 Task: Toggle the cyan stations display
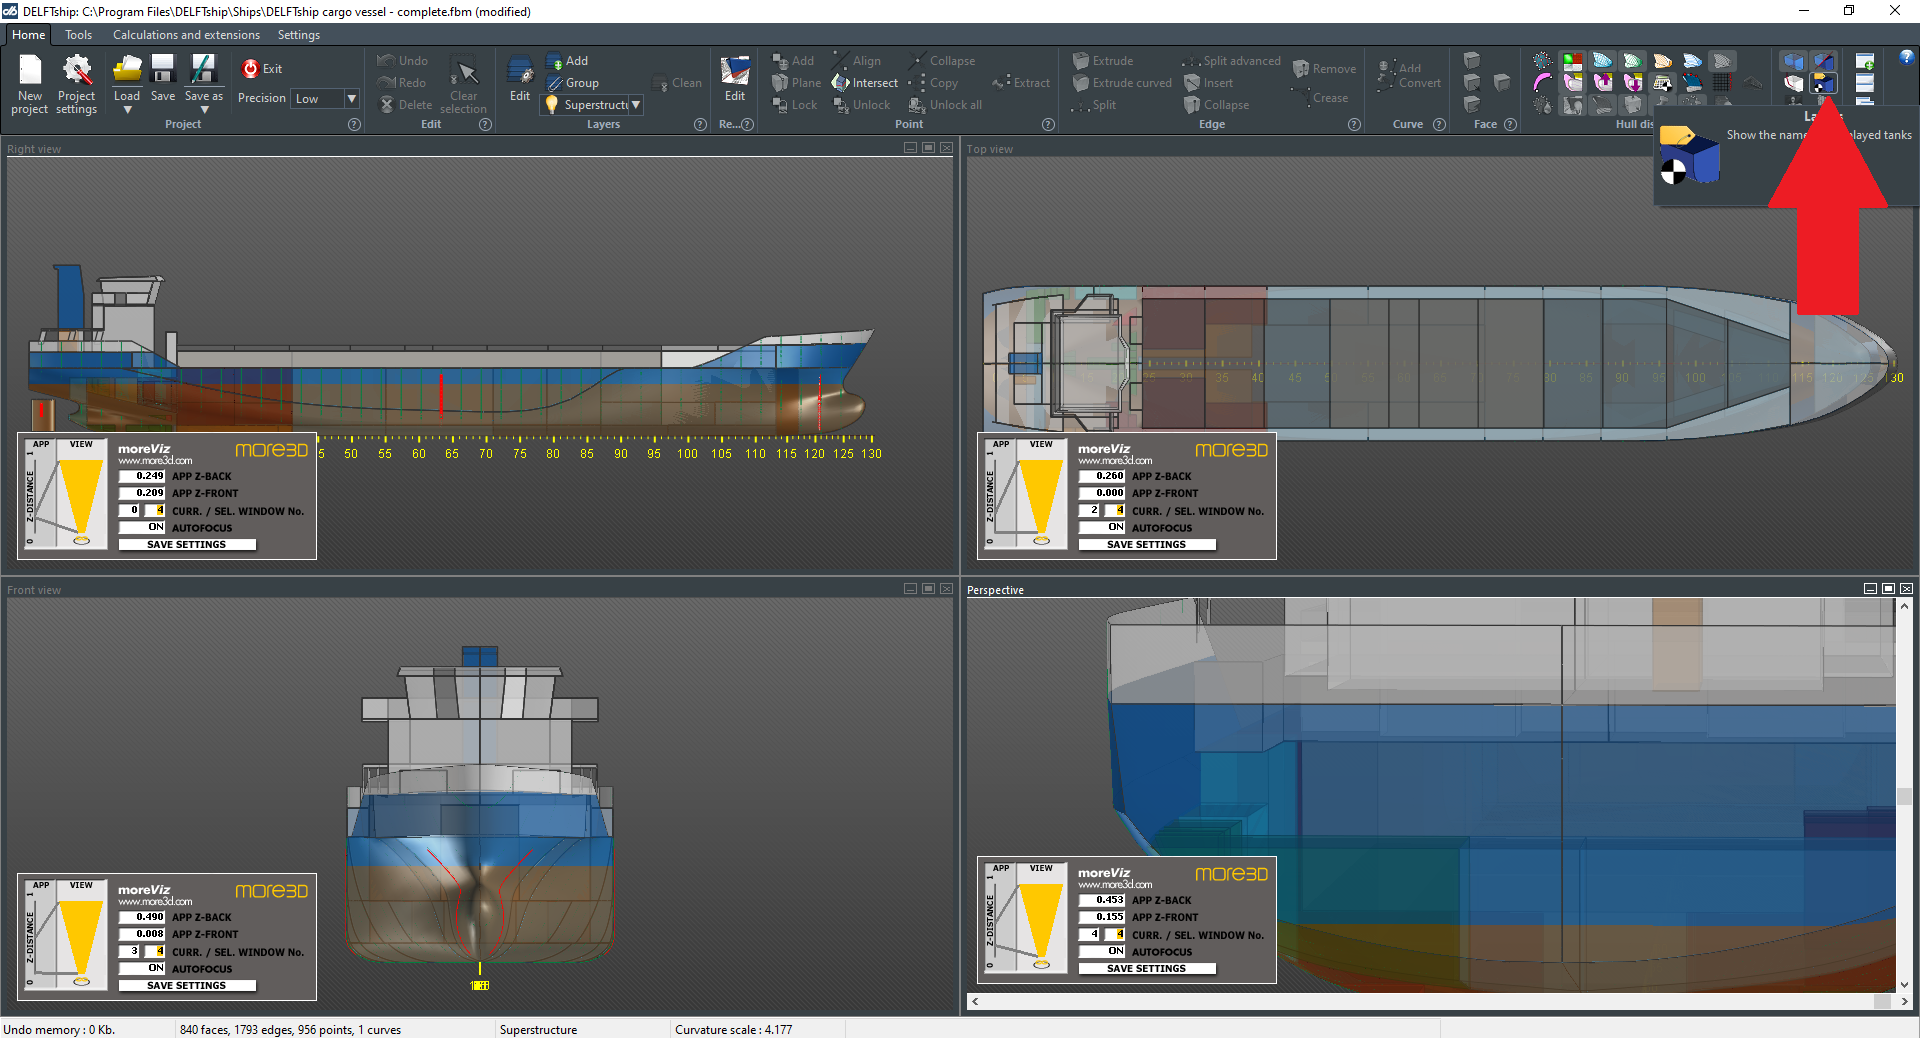coord(1603,61)
